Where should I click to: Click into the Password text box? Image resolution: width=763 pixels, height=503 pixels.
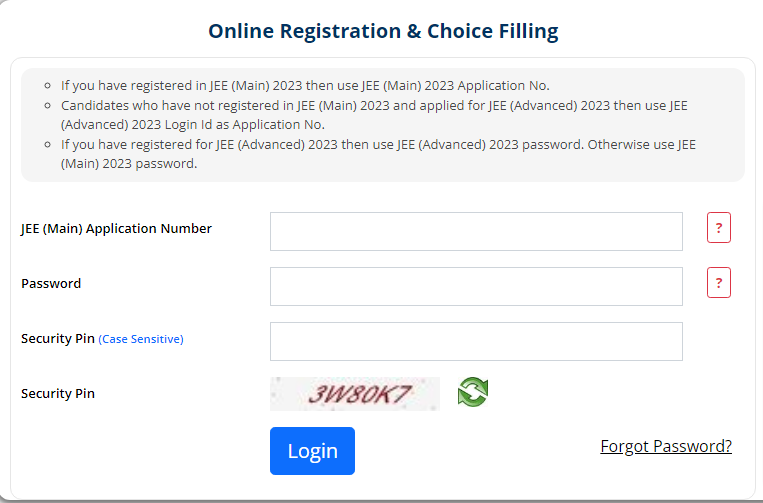click(476, 286)
